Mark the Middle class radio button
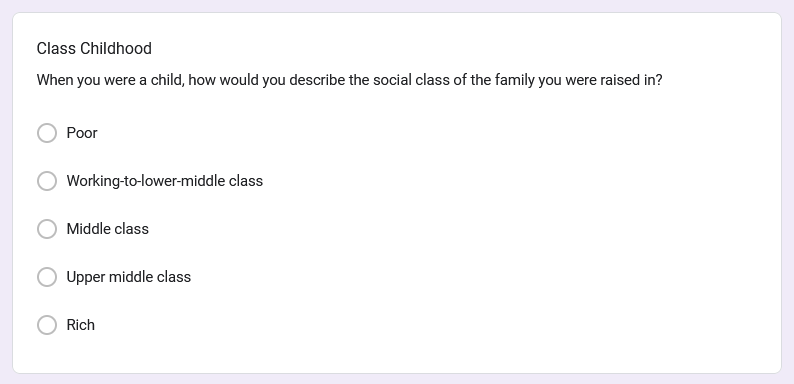Image resolution: width=794 pixels, height=384 pixels. click(x=47, y=229)
